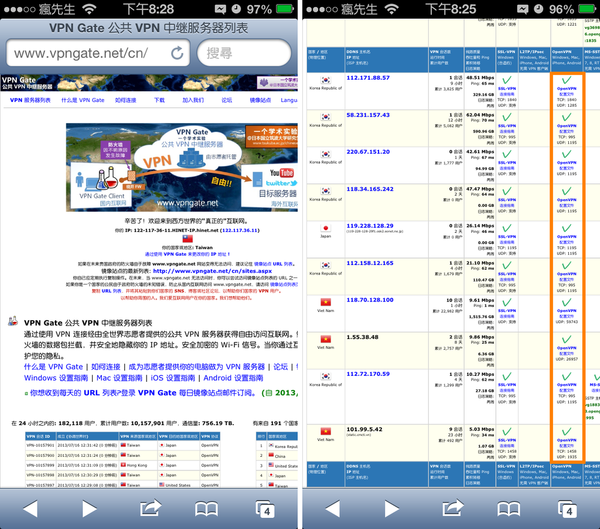Tap the forward arrow in the left screenshot toolbar
Image resolution: width=600 pixels, height=529 pixels.
point(90,509)
